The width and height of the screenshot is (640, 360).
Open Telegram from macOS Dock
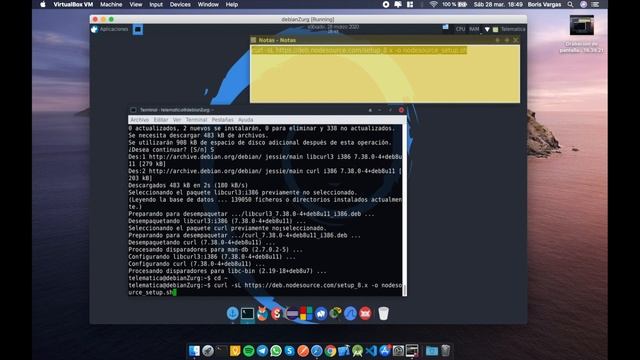pyautogui.click(x=262, y=351)
